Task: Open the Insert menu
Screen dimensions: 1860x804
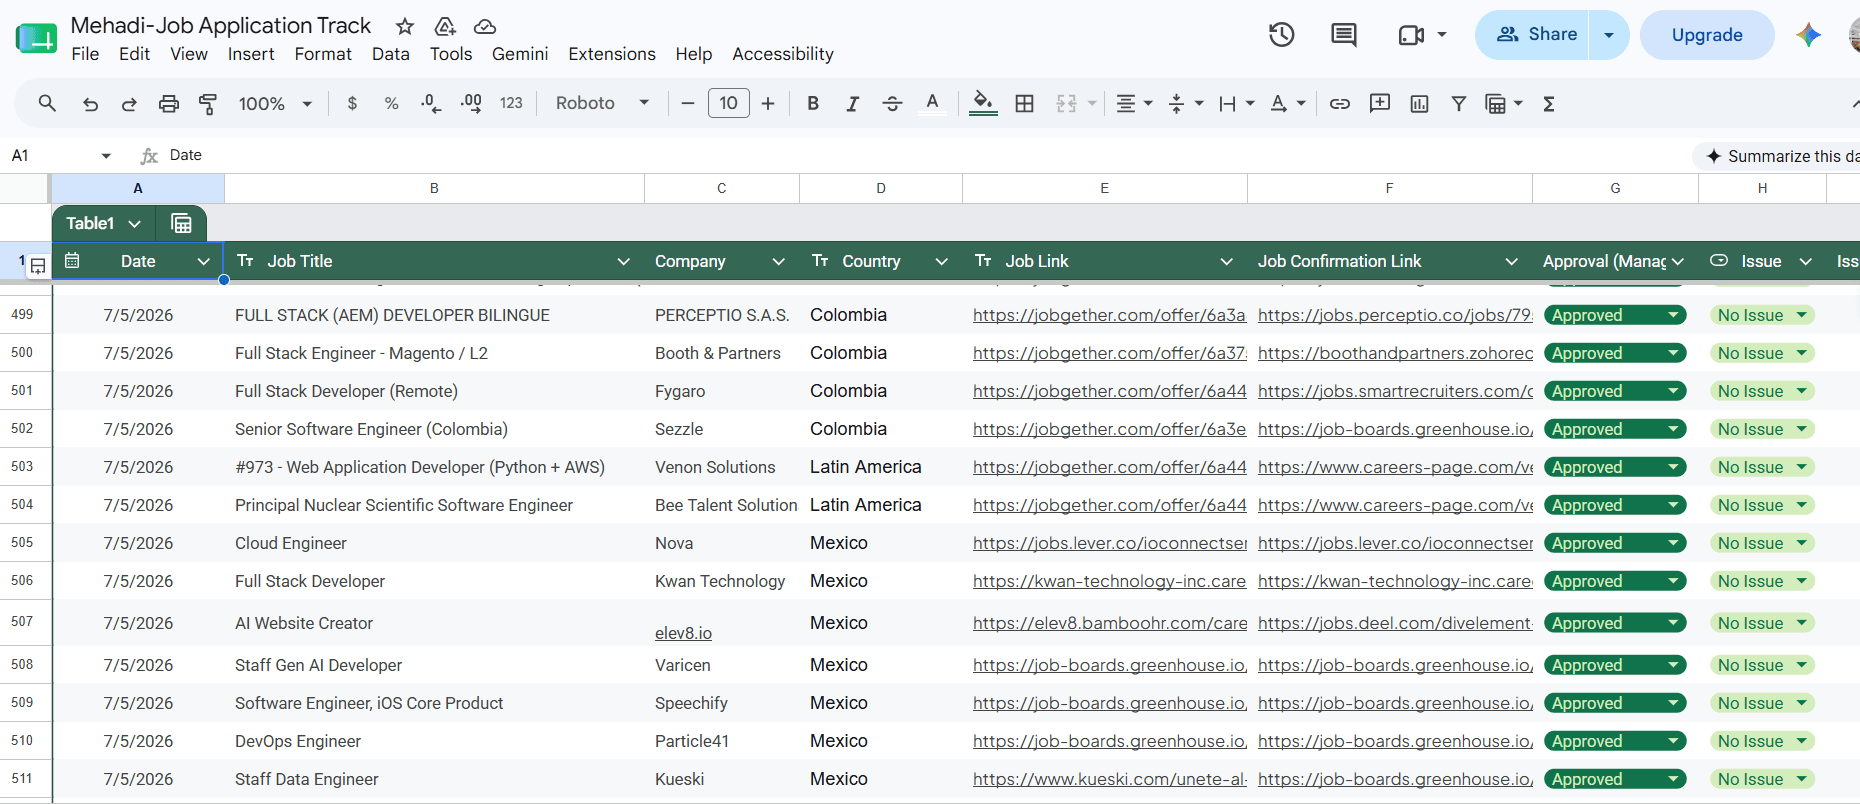Action: [251, 54]
